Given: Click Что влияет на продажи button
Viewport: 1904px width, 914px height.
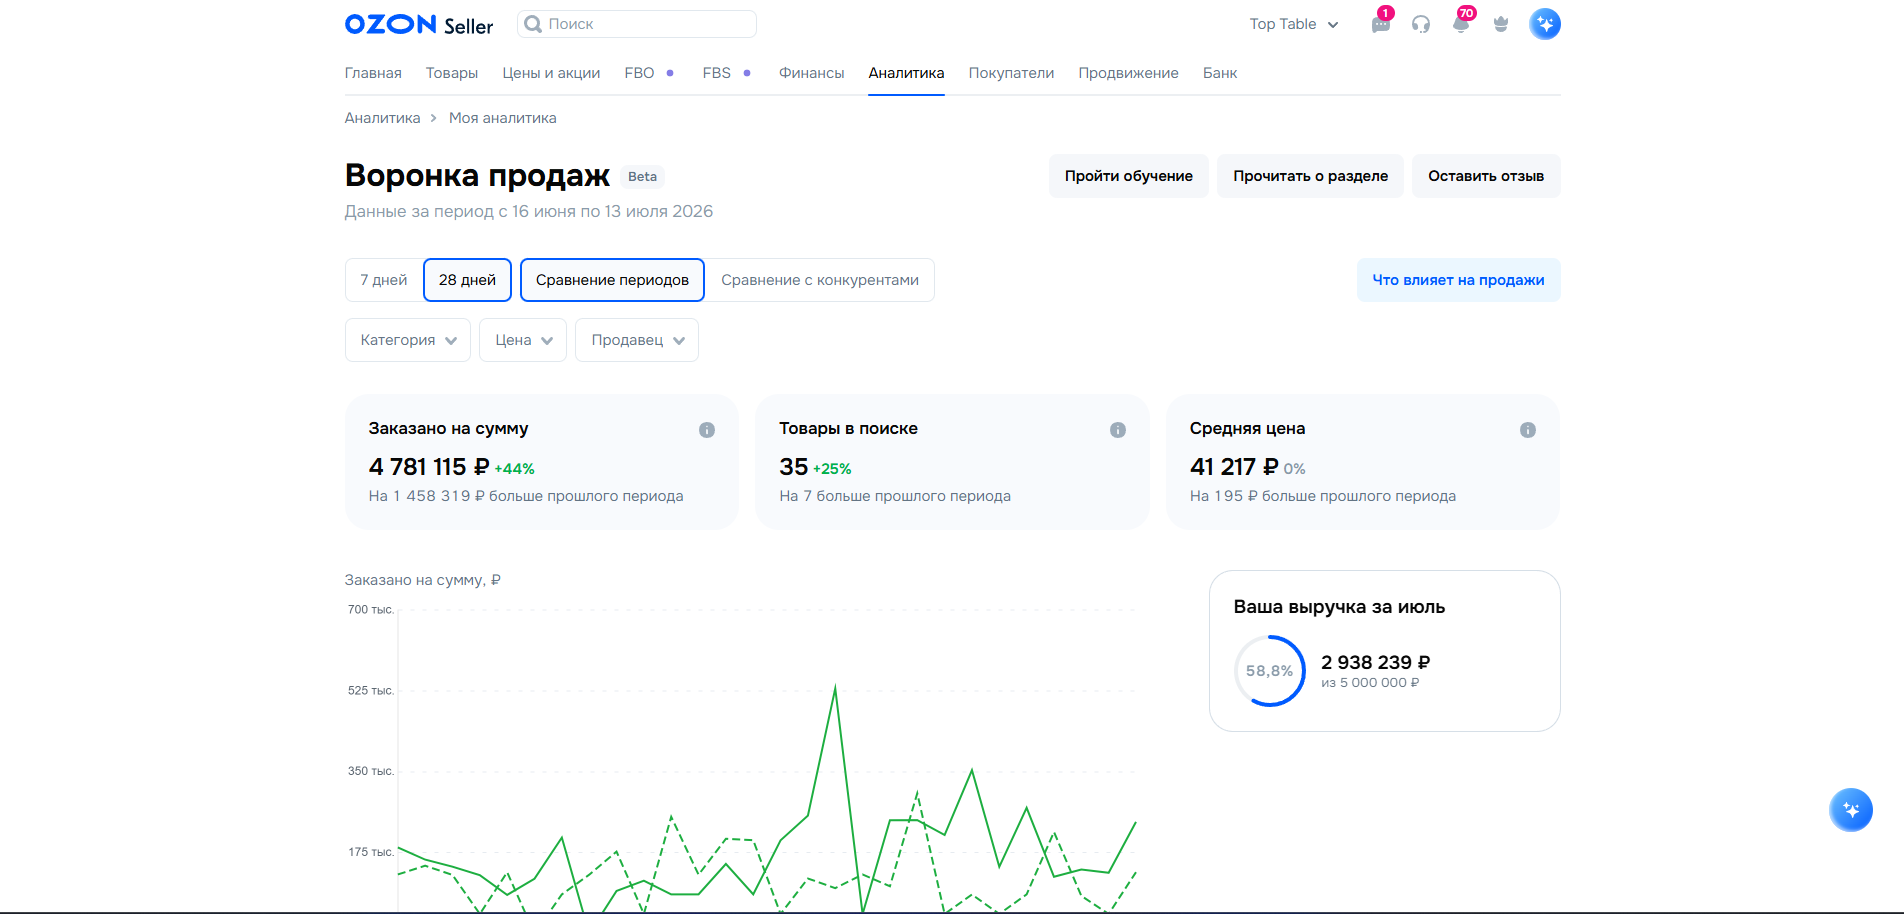Looking at the screenshot, I should click(x=1458, y=280).
